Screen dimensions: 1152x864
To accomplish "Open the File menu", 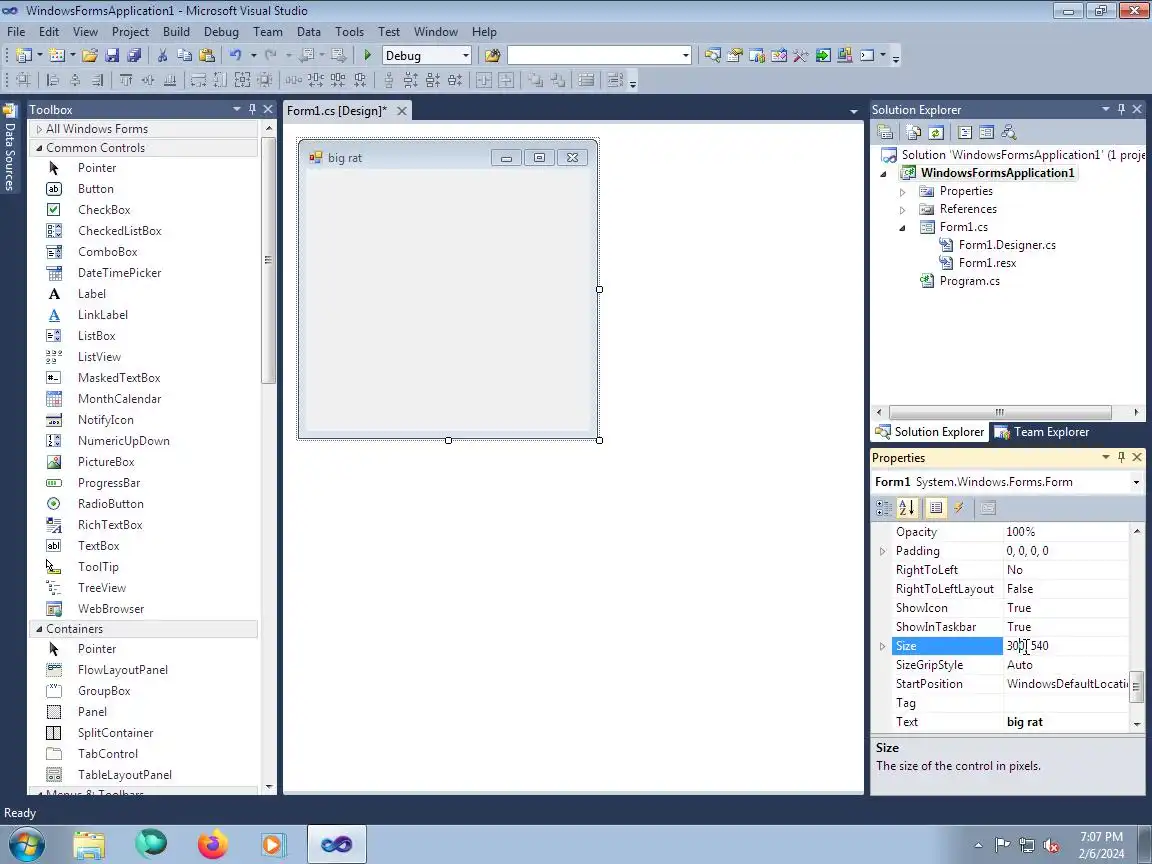I will pos(16,32).
